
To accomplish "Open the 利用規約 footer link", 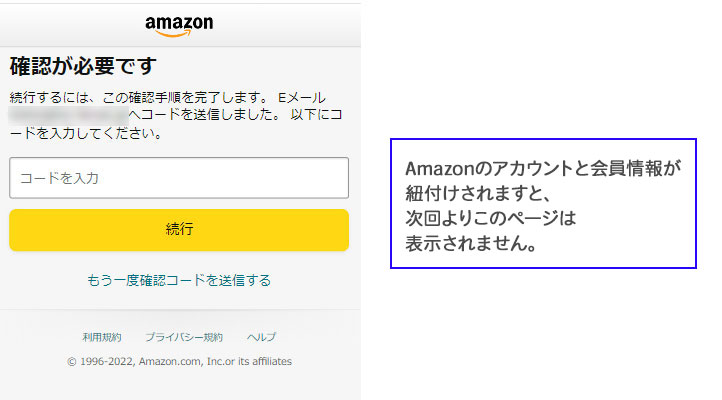I will [x=102, y=337].
